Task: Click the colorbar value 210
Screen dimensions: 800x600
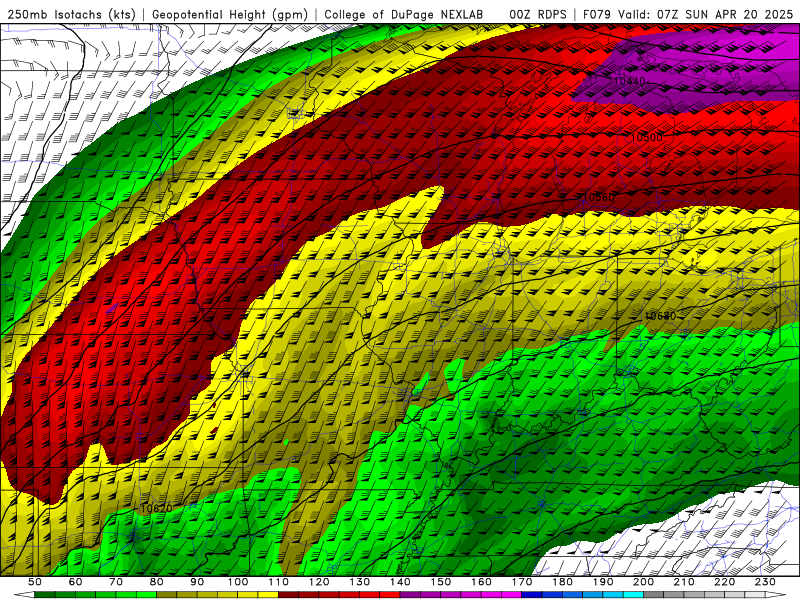Action: coord(684,582)
